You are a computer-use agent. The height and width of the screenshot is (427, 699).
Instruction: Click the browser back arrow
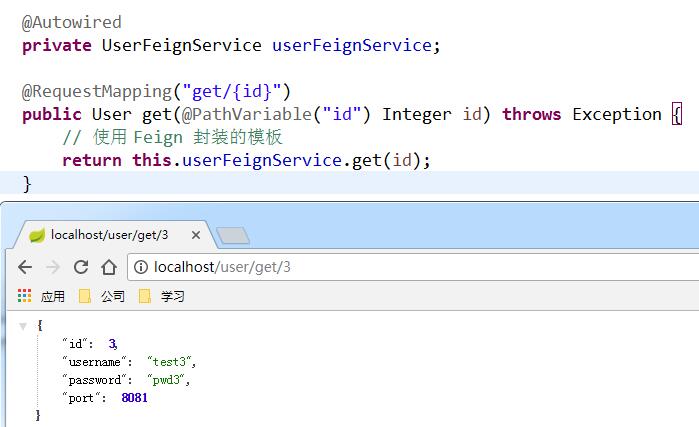tap(25, 267)
